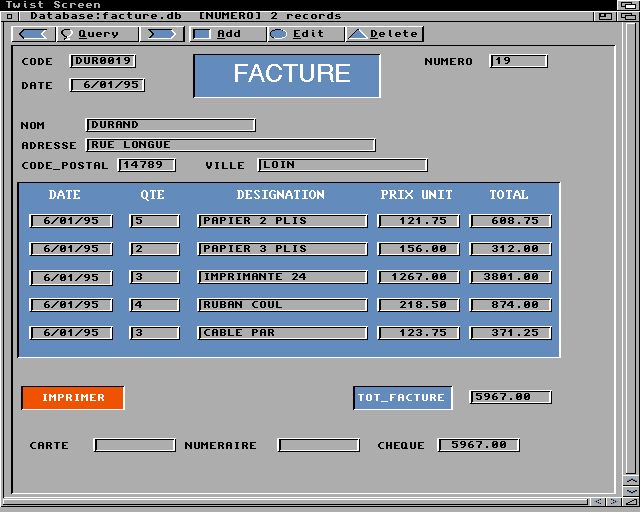
Task: Click the TOT_FACTURE button
Action: tap(402, 398)
